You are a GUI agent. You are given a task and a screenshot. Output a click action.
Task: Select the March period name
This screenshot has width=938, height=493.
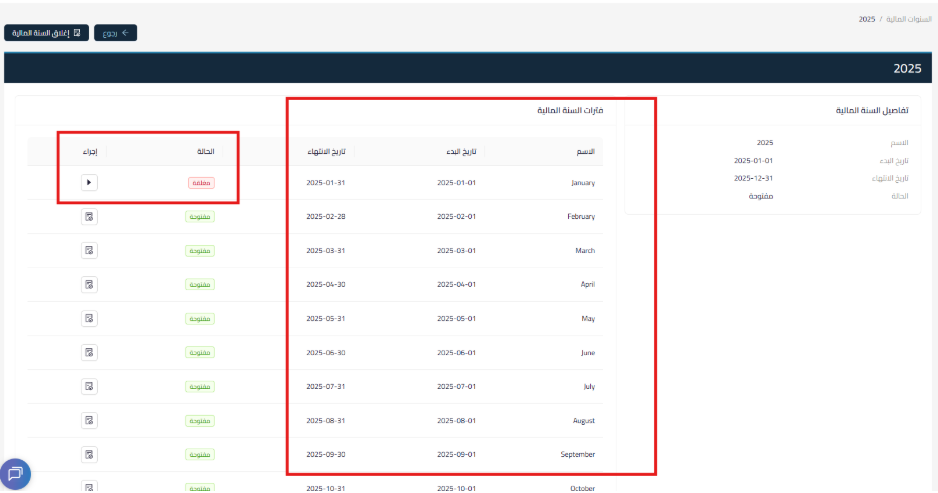click(x=585, y=251)
